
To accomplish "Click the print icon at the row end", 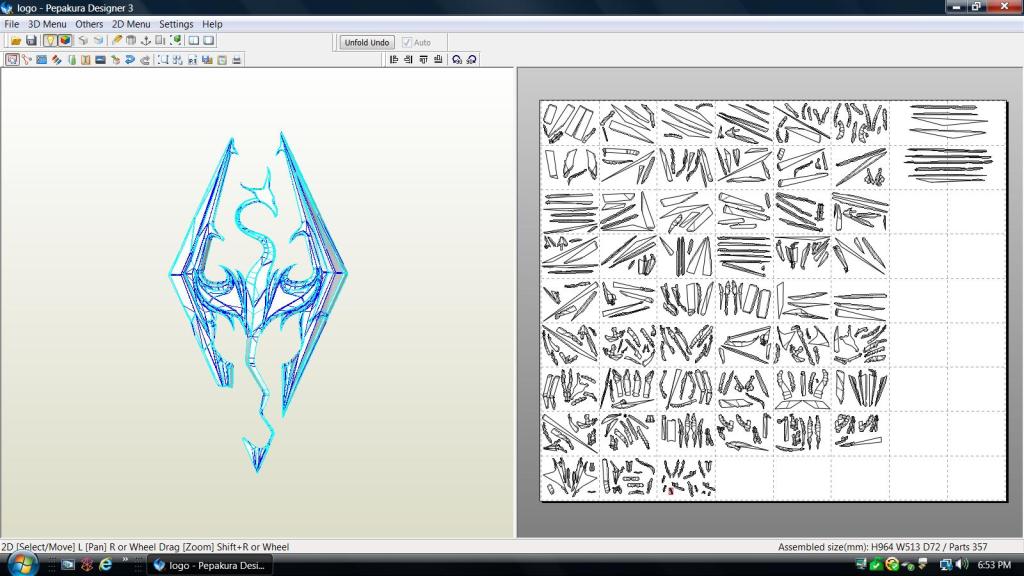I will (x=236, y=59).
